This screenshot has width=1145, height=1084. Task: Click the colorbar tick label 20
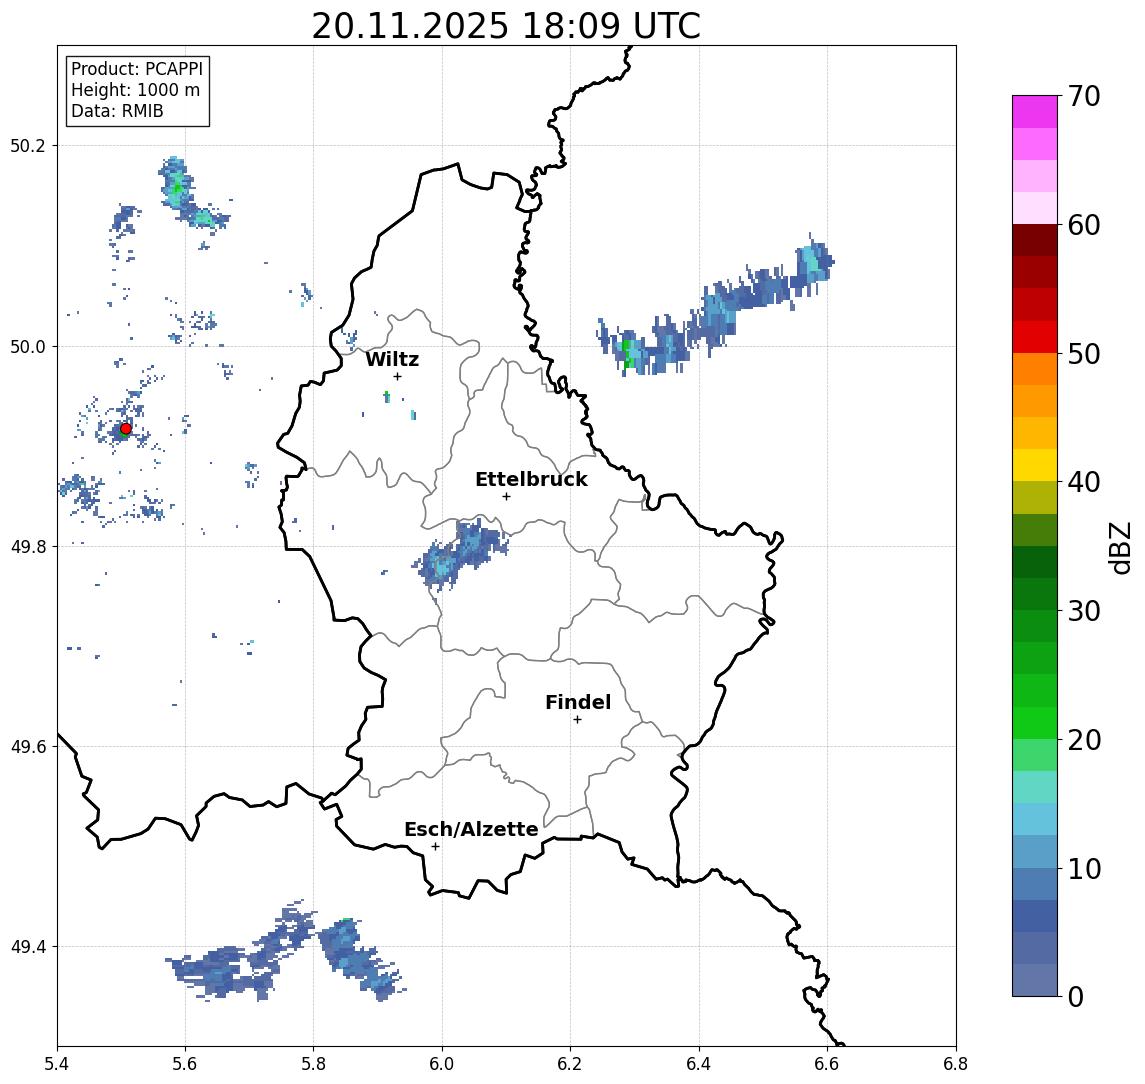click(x=1084, y=739)
